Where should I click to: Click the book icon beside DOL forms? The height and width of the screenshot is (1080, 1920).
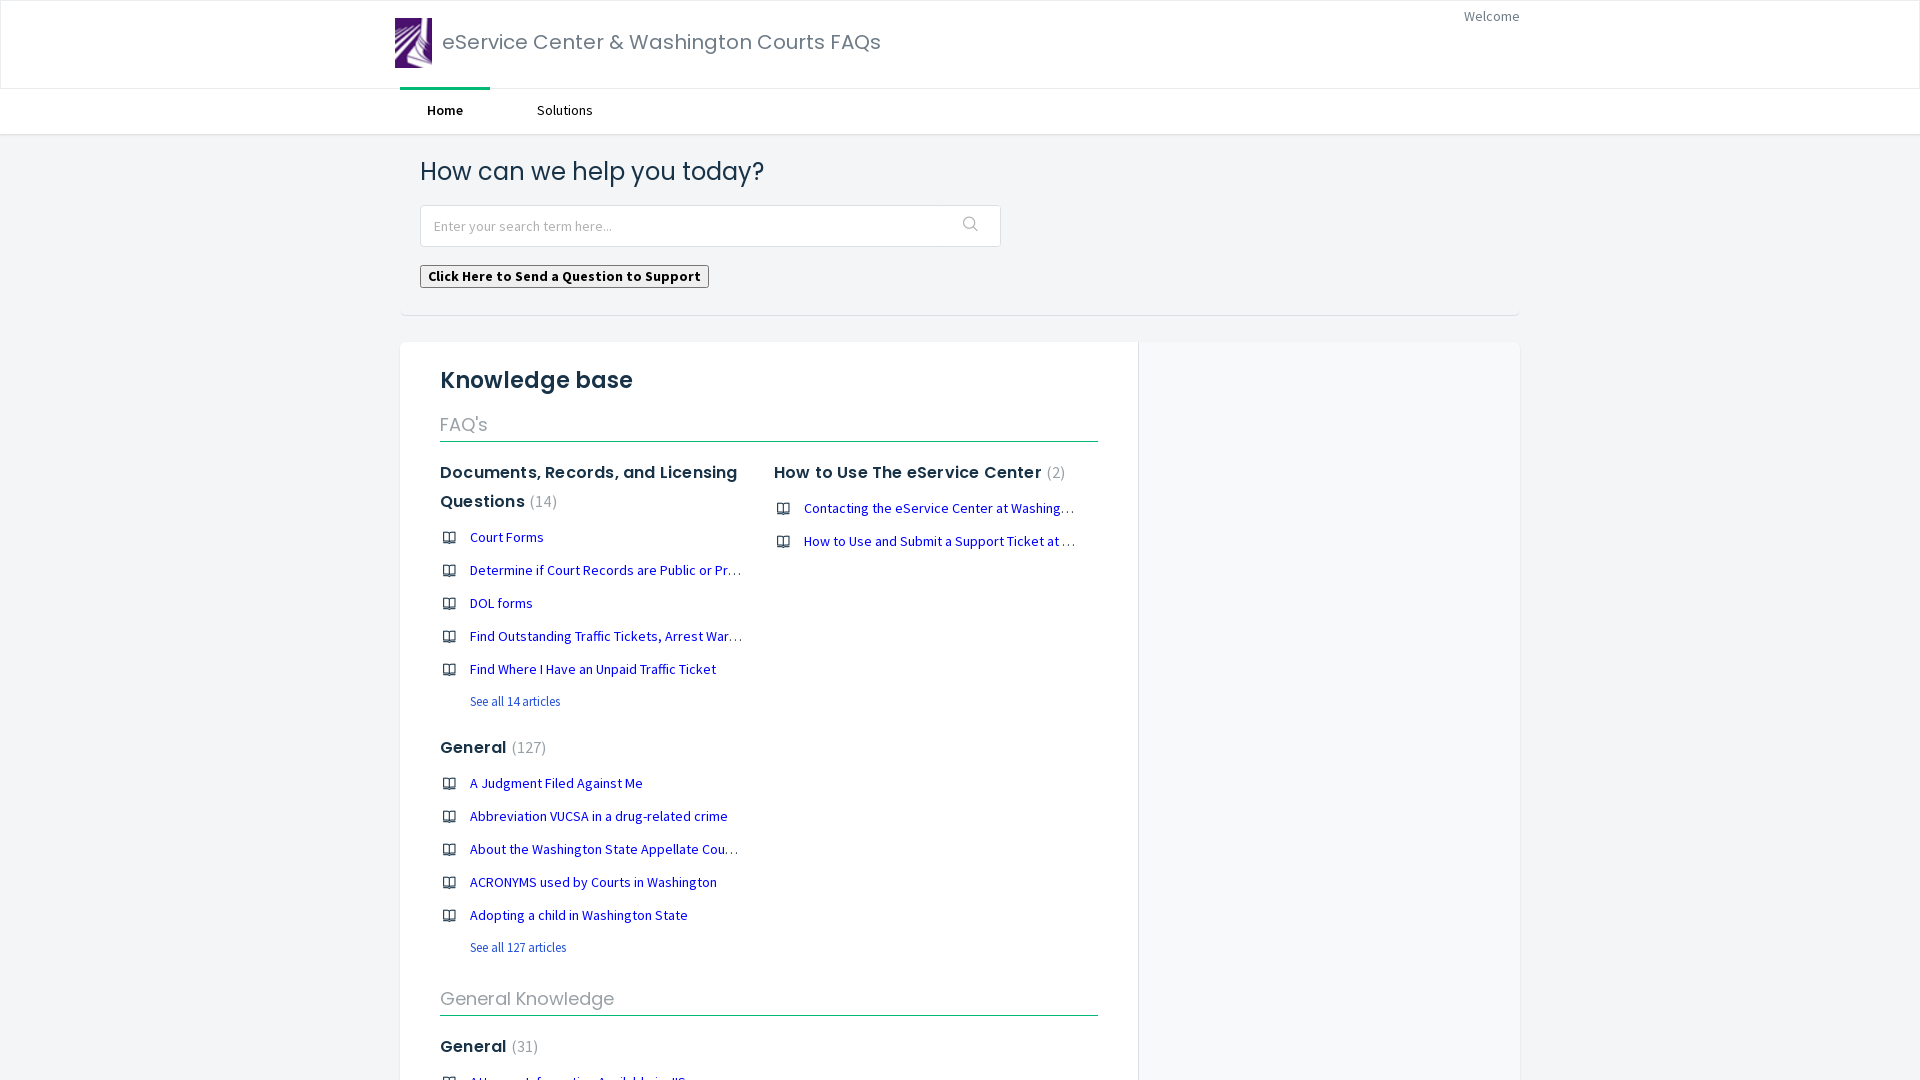click(449, 604)
